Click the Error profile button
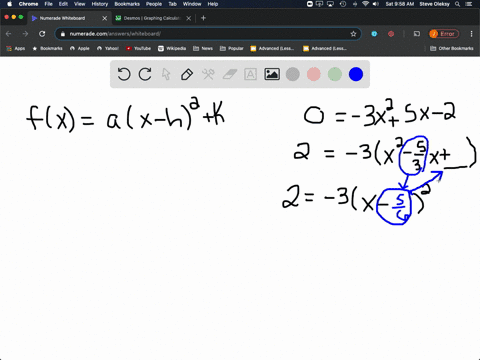The image size is (480, 360). coord(444,34)
